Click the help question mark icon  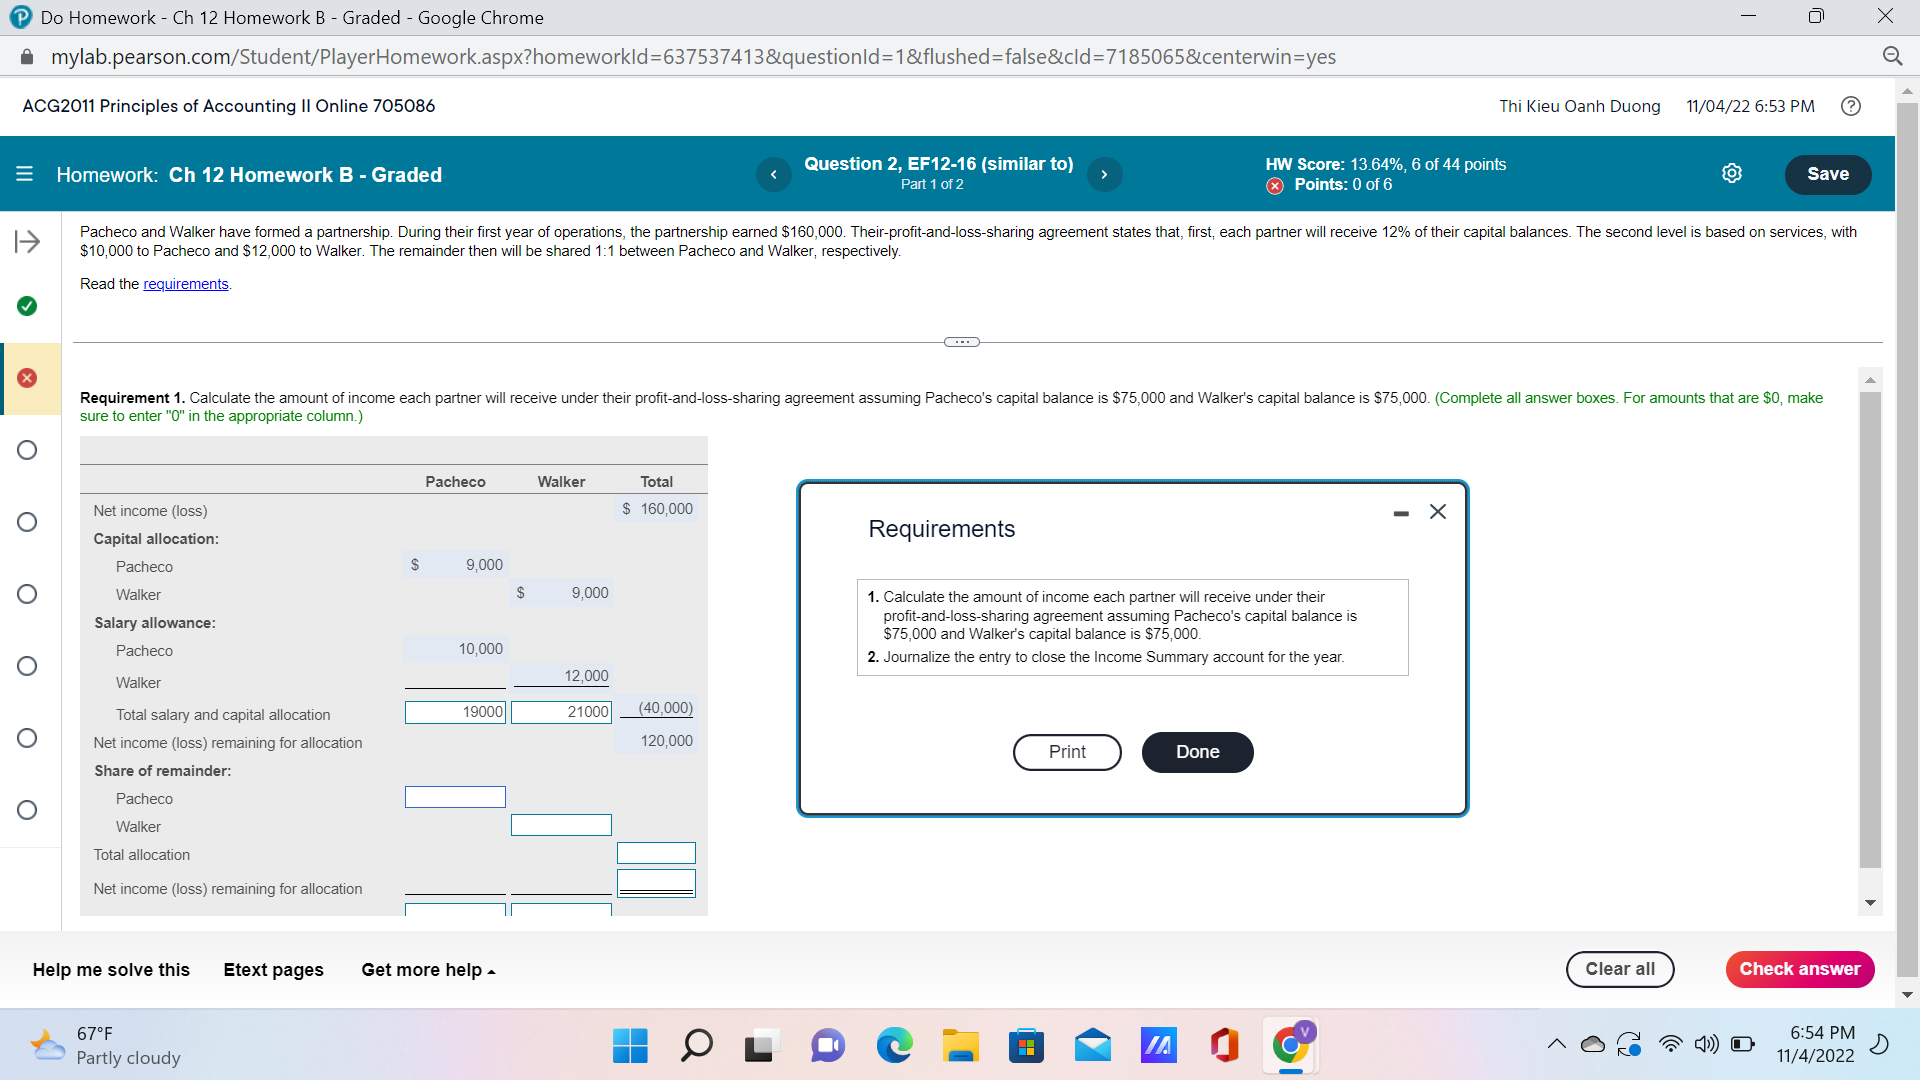pos(1851,106)
